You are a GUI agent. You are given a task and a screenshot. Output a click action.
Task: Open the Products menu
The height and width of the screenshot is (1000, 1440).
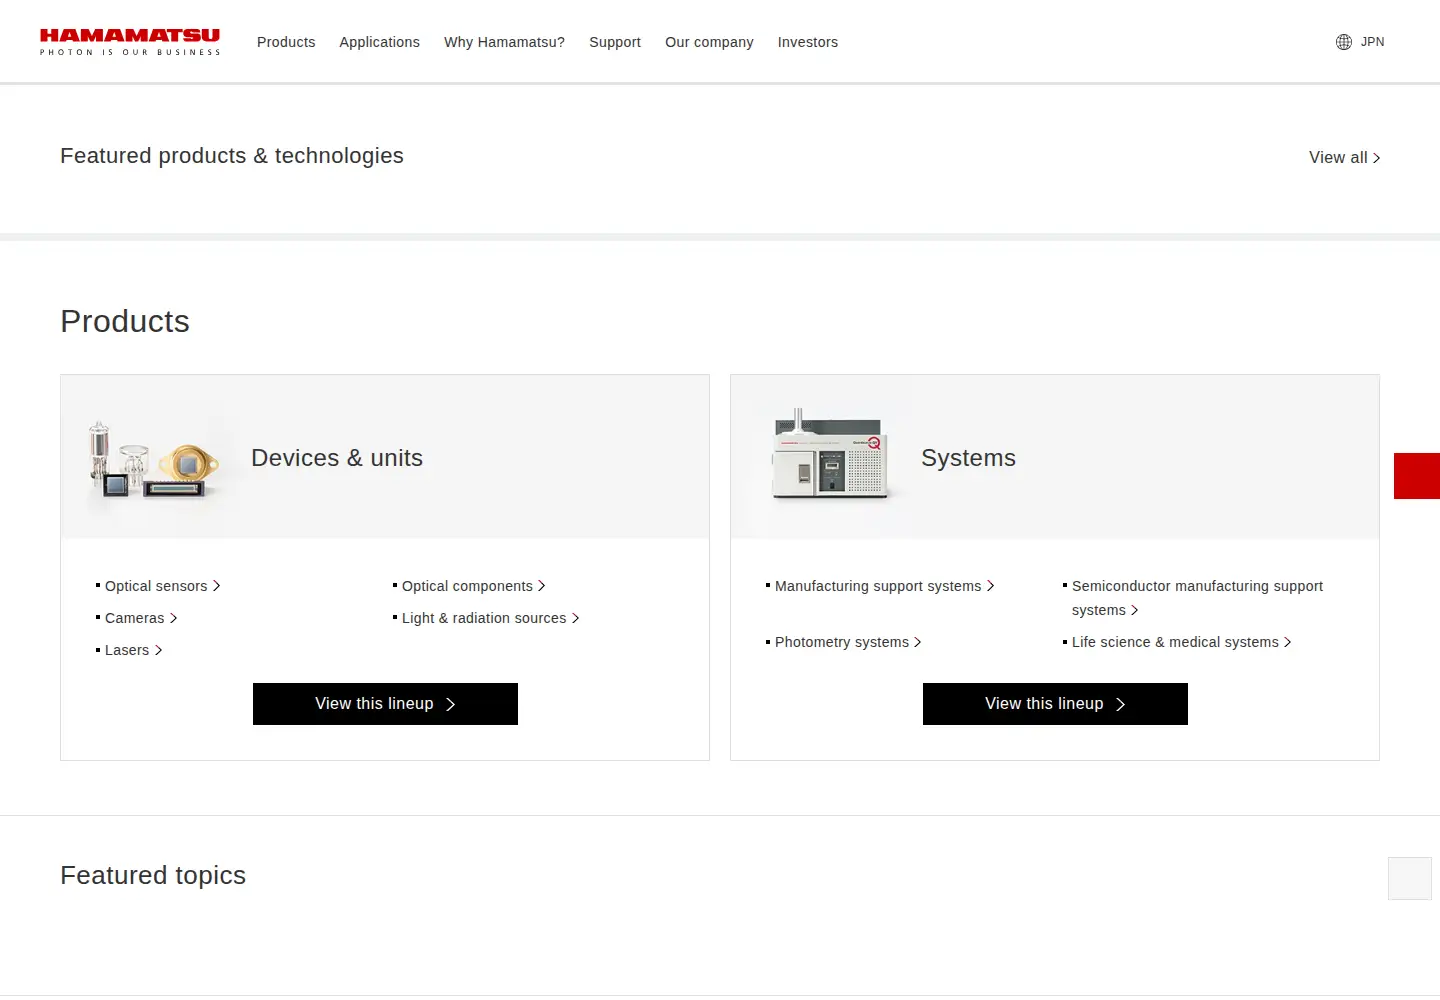pos(286,42)
